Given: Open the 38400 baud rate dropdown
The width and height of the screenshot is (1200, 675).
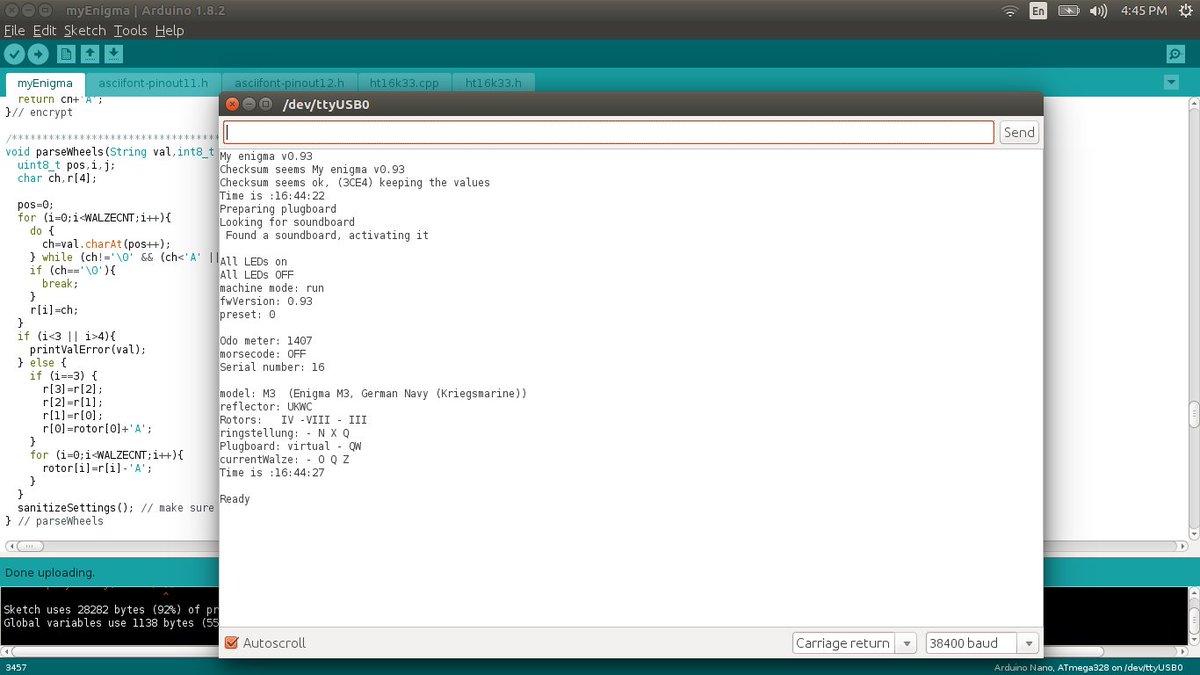Looking at the screenshot, I should tap(982, 643).
